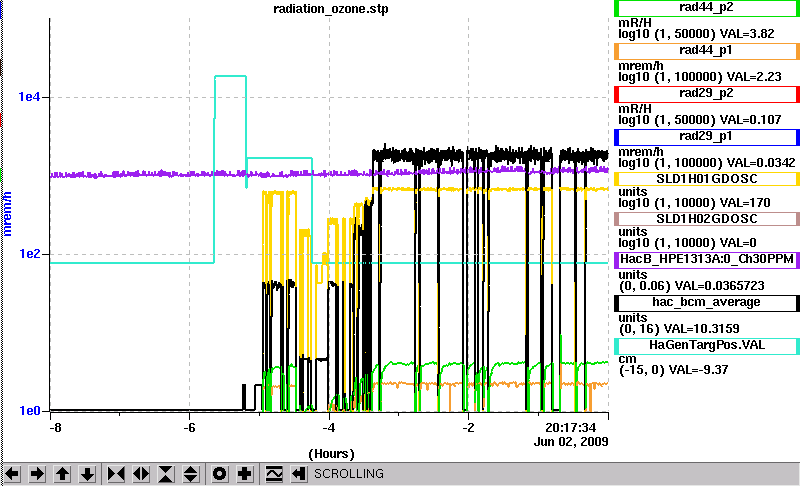Click the return-to-scrolling arrow icon
This screenshot has height=486, width=800.
coord(299,474)
